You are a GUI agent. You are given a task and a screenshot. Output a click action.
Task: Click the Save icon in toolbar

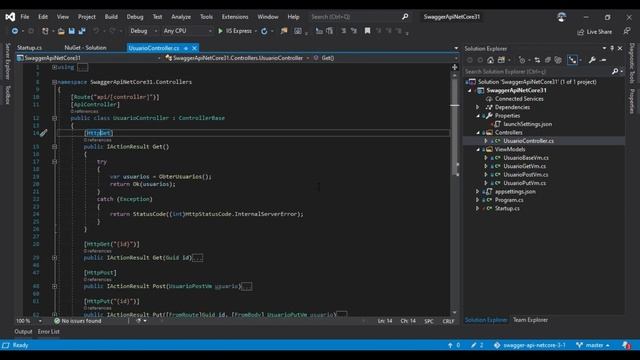point(72,31)
